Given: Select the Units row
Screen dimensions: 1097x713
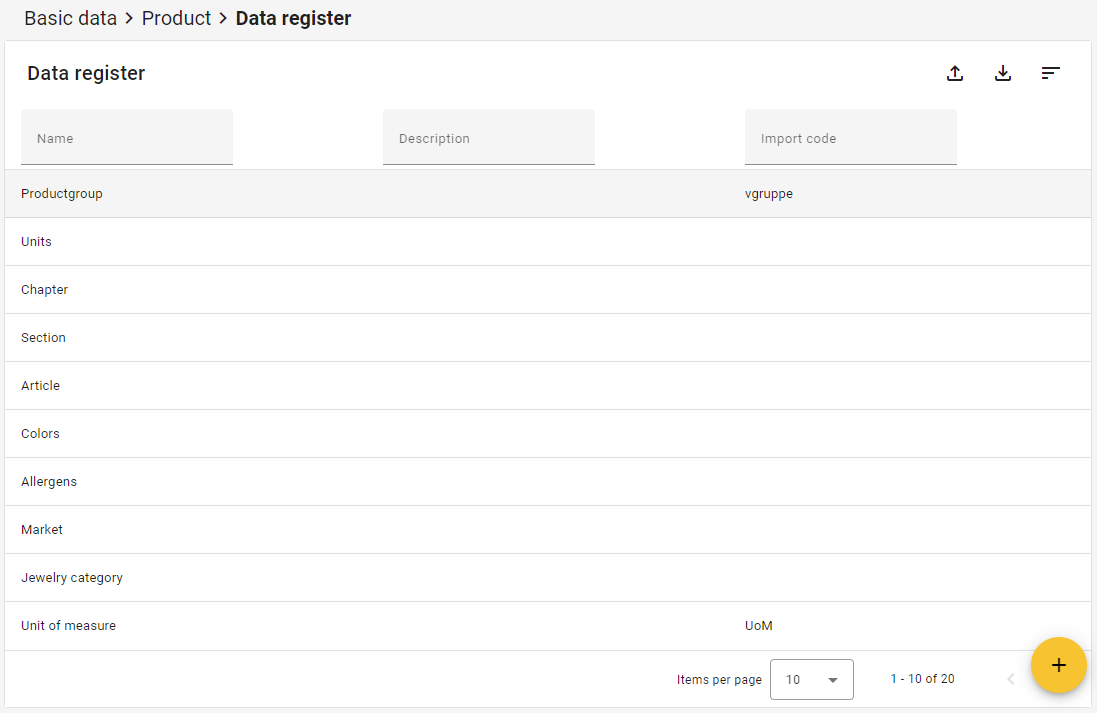Looking at the screenshot, I should 36,241.
